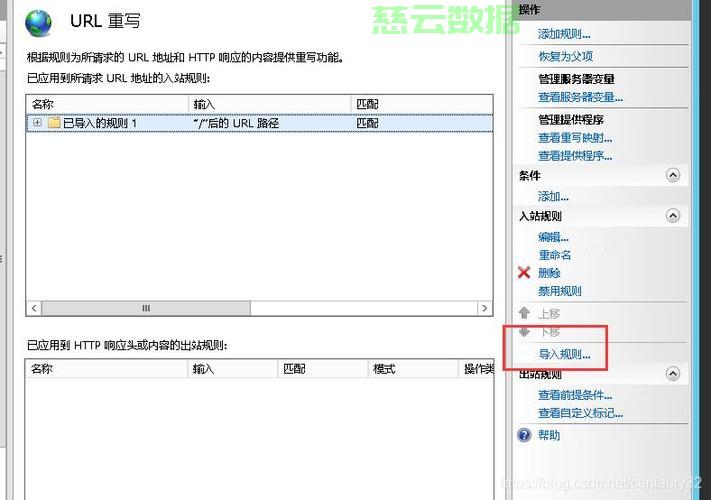Screen dimensions: 711x500
Task: Click inbound table 名称 column header
Action: [107, 104]
